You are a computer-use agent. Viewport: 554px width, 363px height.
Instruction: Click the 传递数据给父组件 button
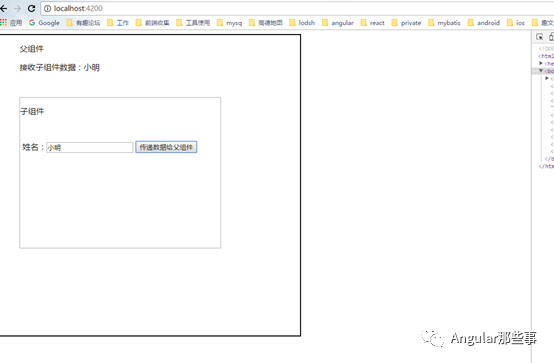tap(166, 147)
